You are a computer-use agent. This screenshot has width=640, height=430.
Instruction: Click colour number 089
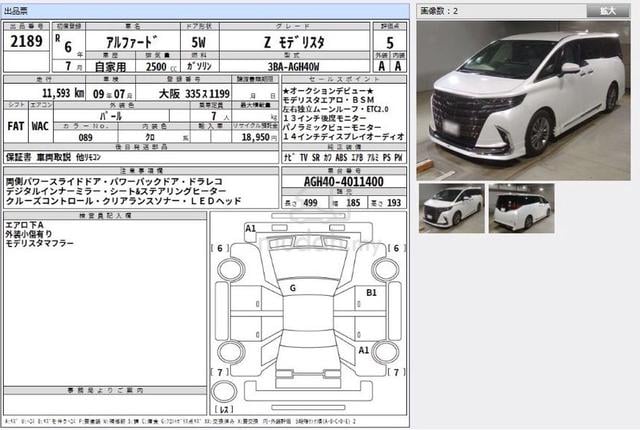point(85,137)
